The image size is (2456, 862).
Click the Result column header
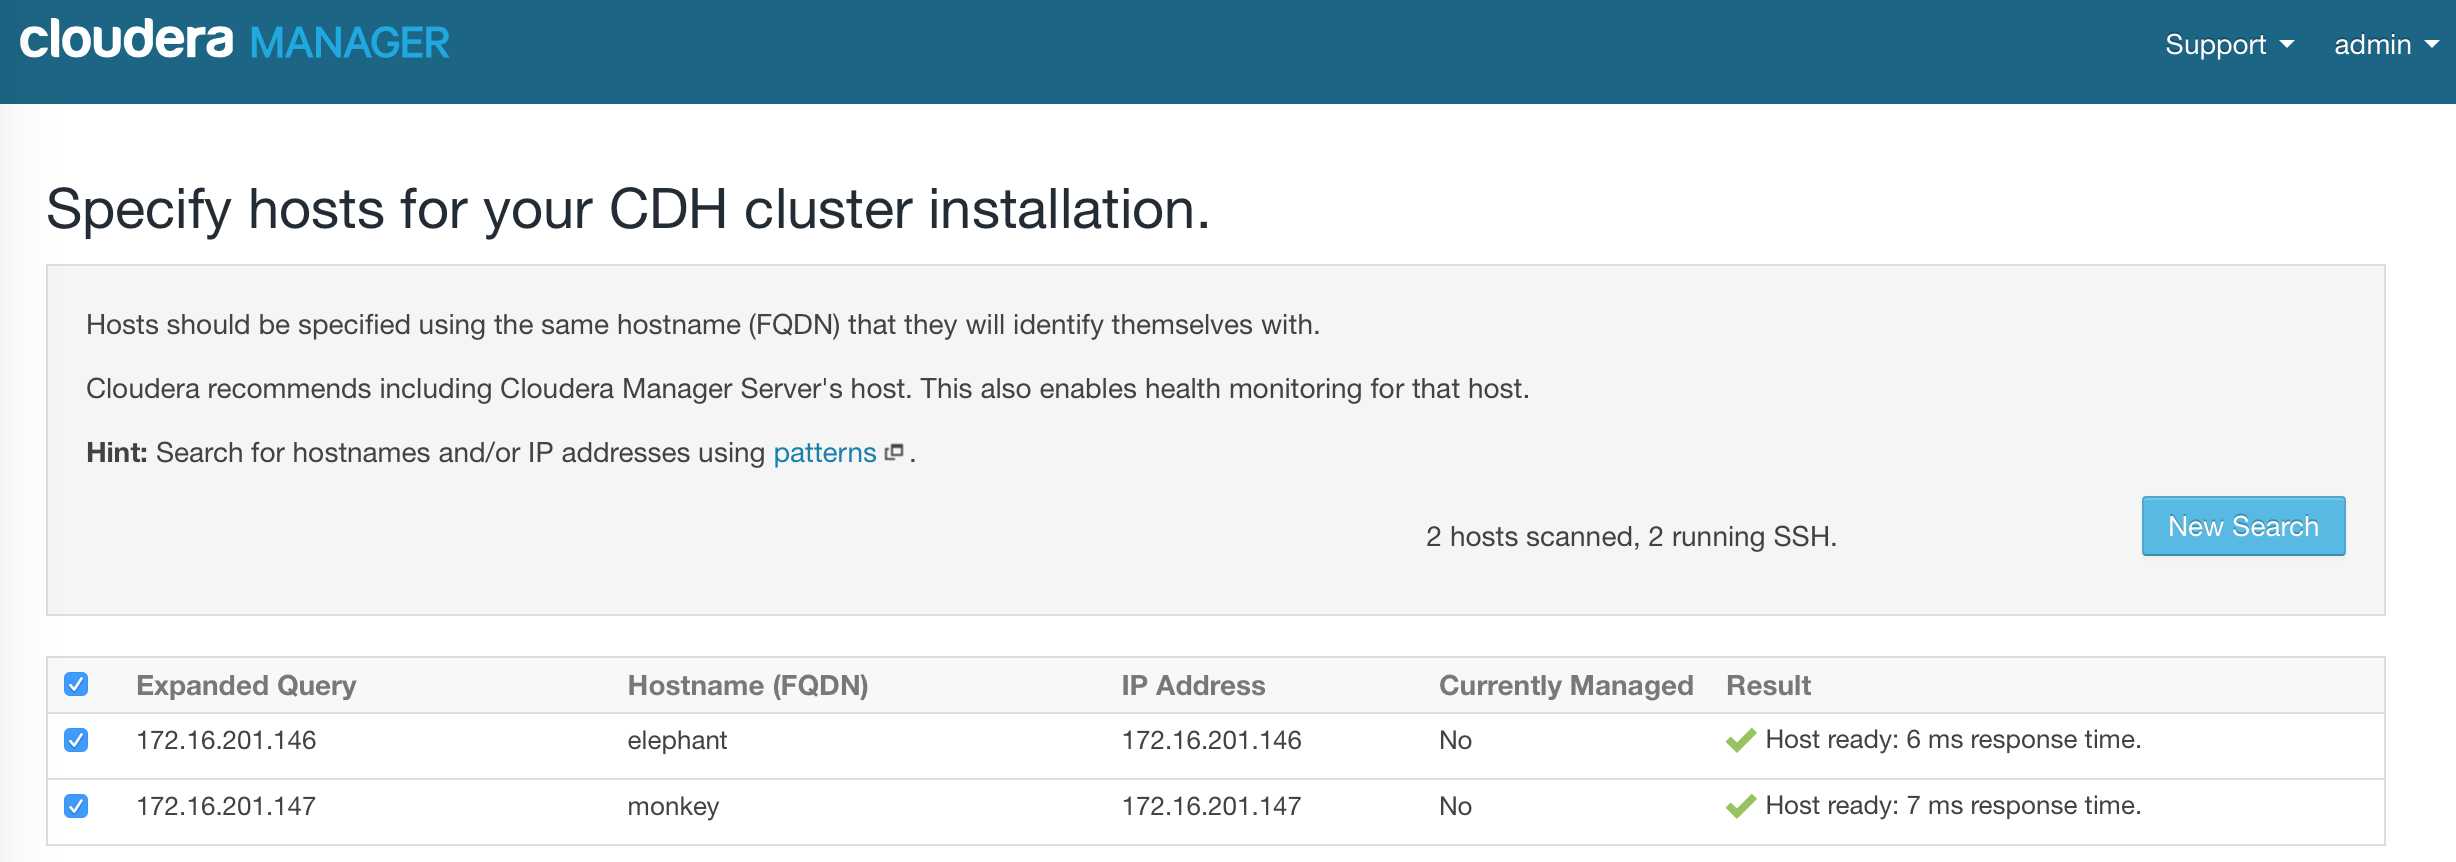tap(1768, 686)
